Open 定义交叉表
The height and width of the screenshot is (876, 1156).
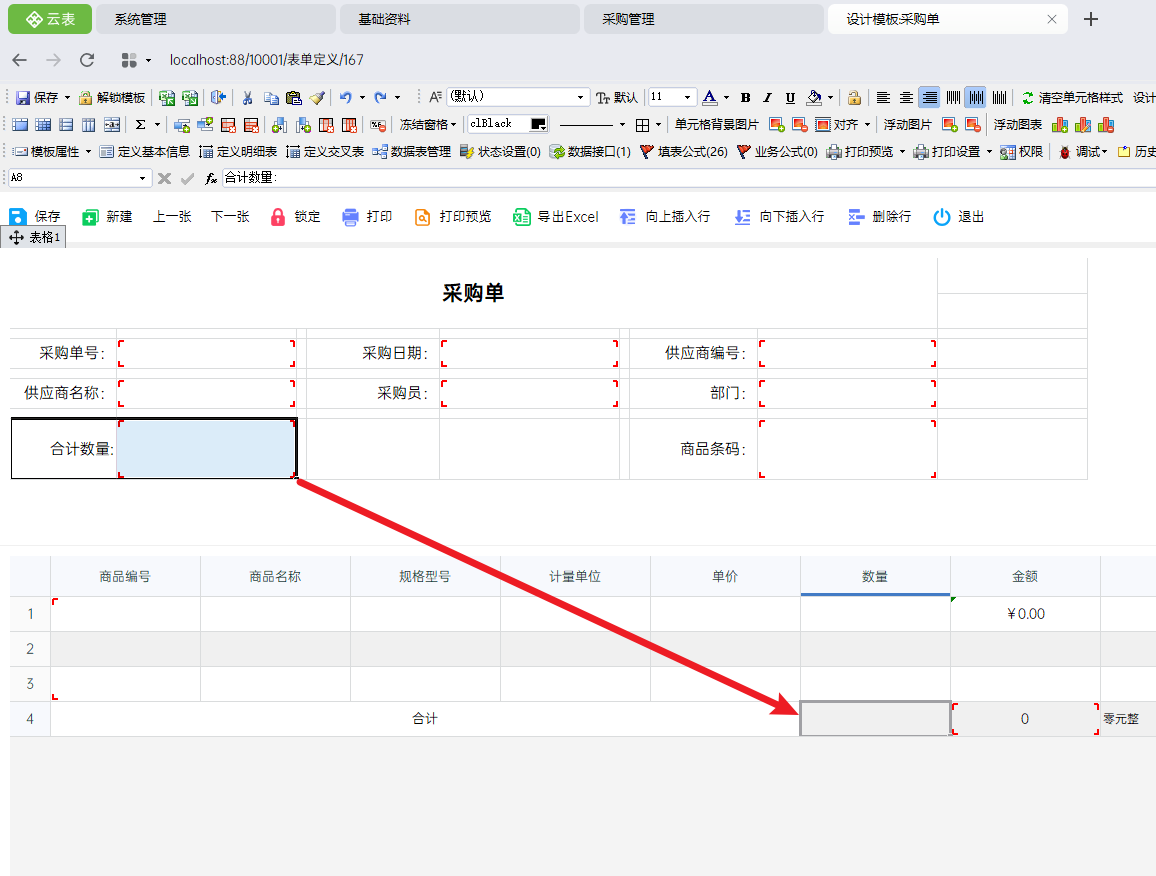(325, 151)
